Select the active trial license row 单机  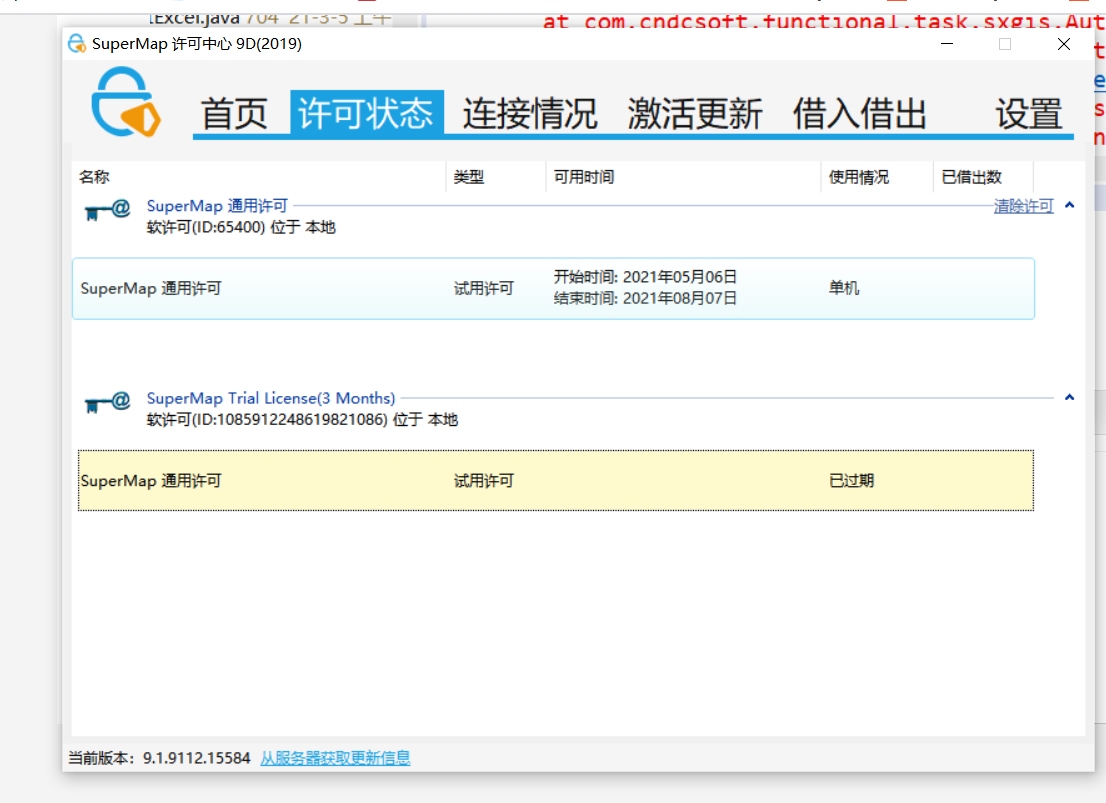(x=553, y=289)
